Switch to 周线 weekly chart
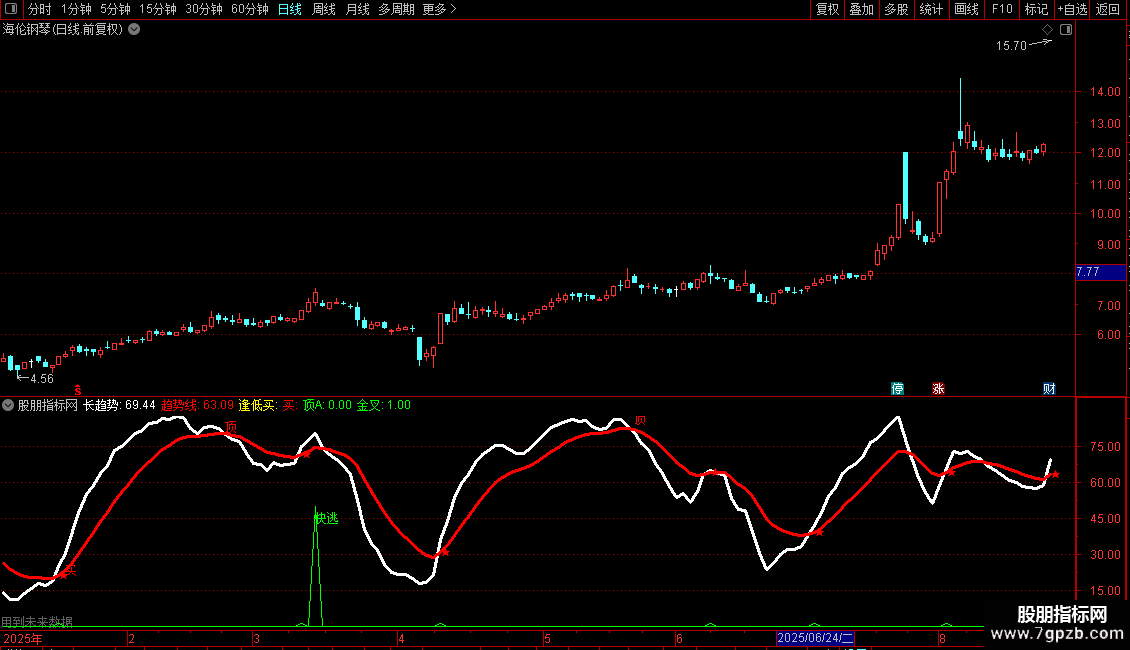The width and height of the screenshot is (1130, 650). pos(324,9)
